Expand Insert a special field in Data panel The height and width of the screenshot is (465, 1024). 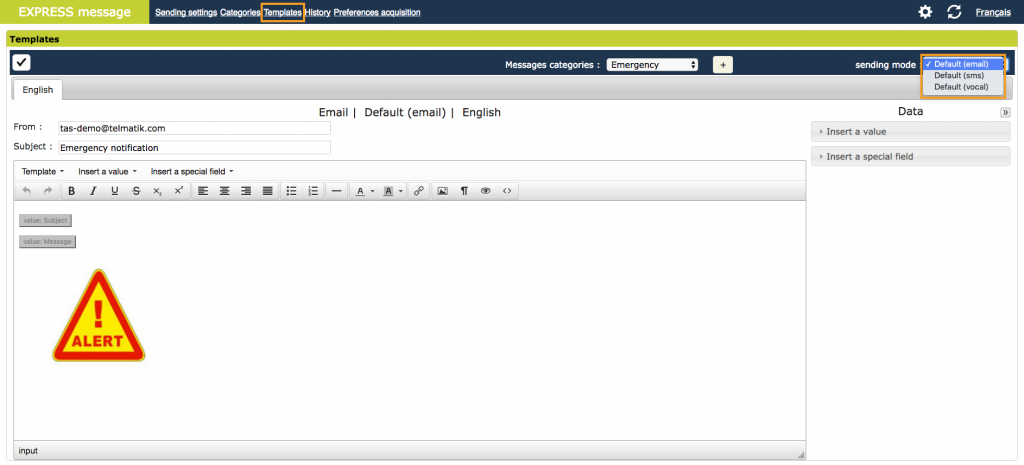(x=910, y=156)
